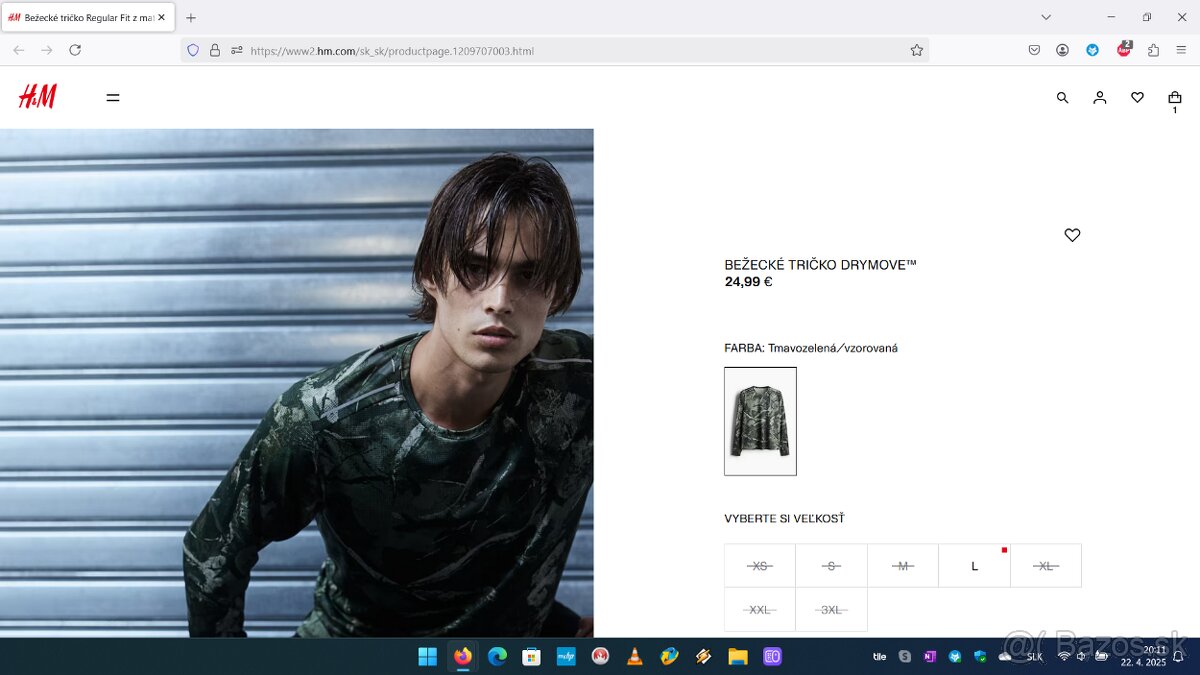
Task: Open the H&M account profile icon
Action: (x=1099, y=98)
